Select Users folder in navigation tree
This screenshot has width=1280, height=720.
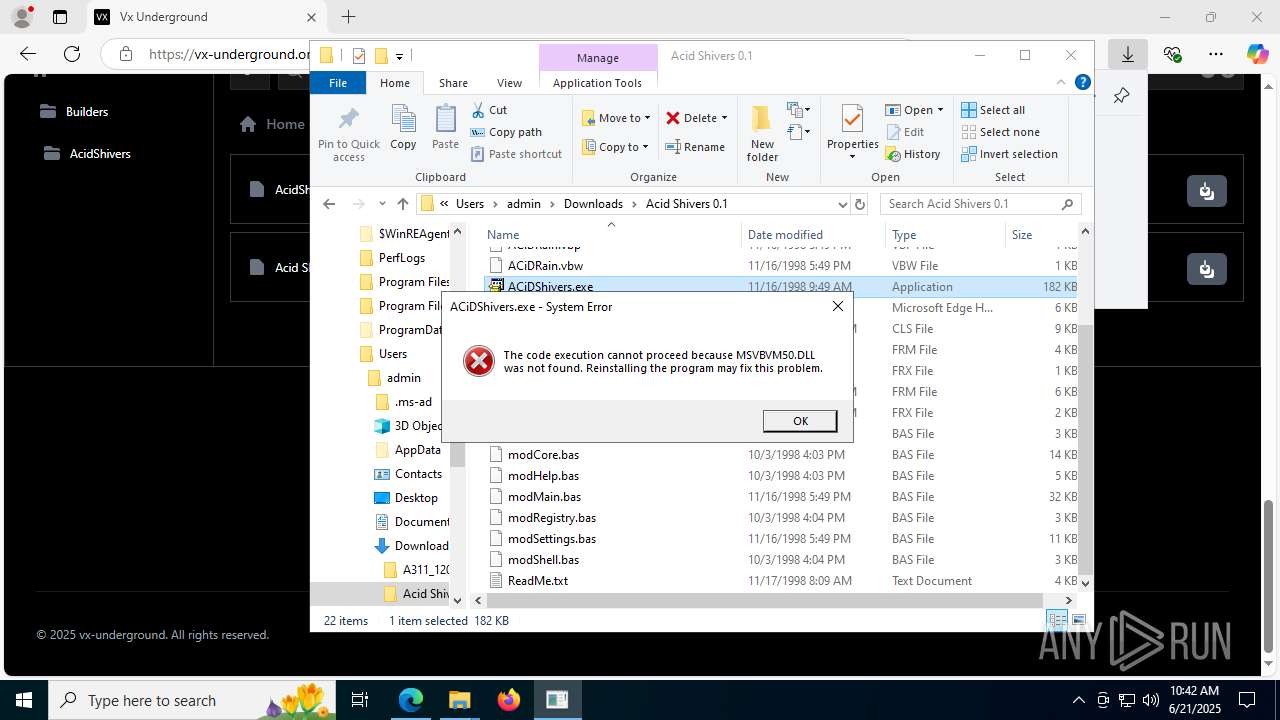(x=392, y=354)
